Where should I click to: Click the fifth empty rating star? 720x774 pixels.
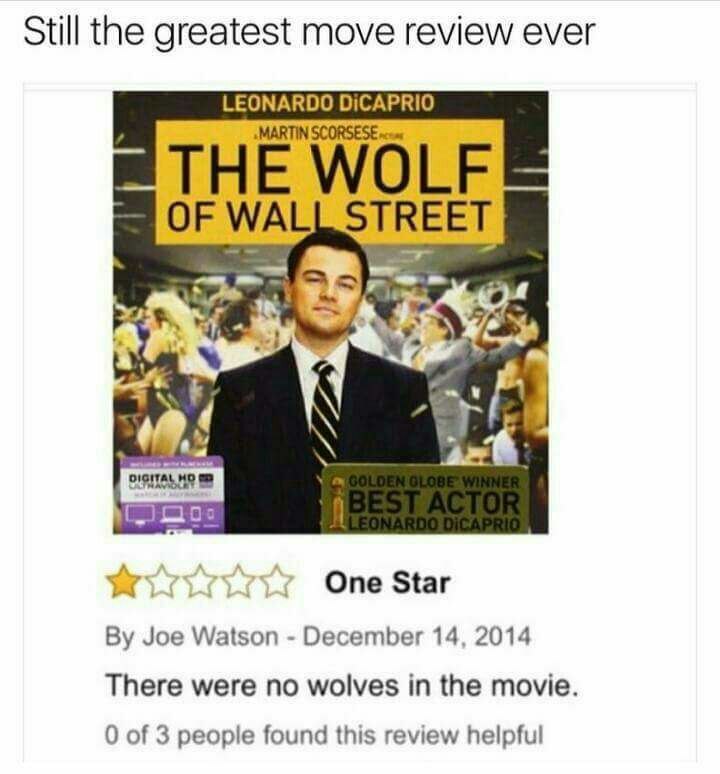coord(275,582)
